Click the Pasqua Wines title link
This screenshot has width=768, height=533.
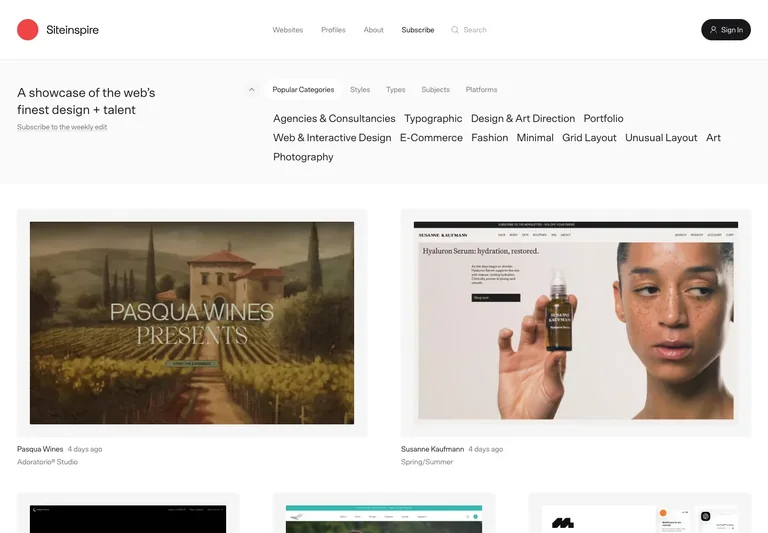(x=40, y=449)
